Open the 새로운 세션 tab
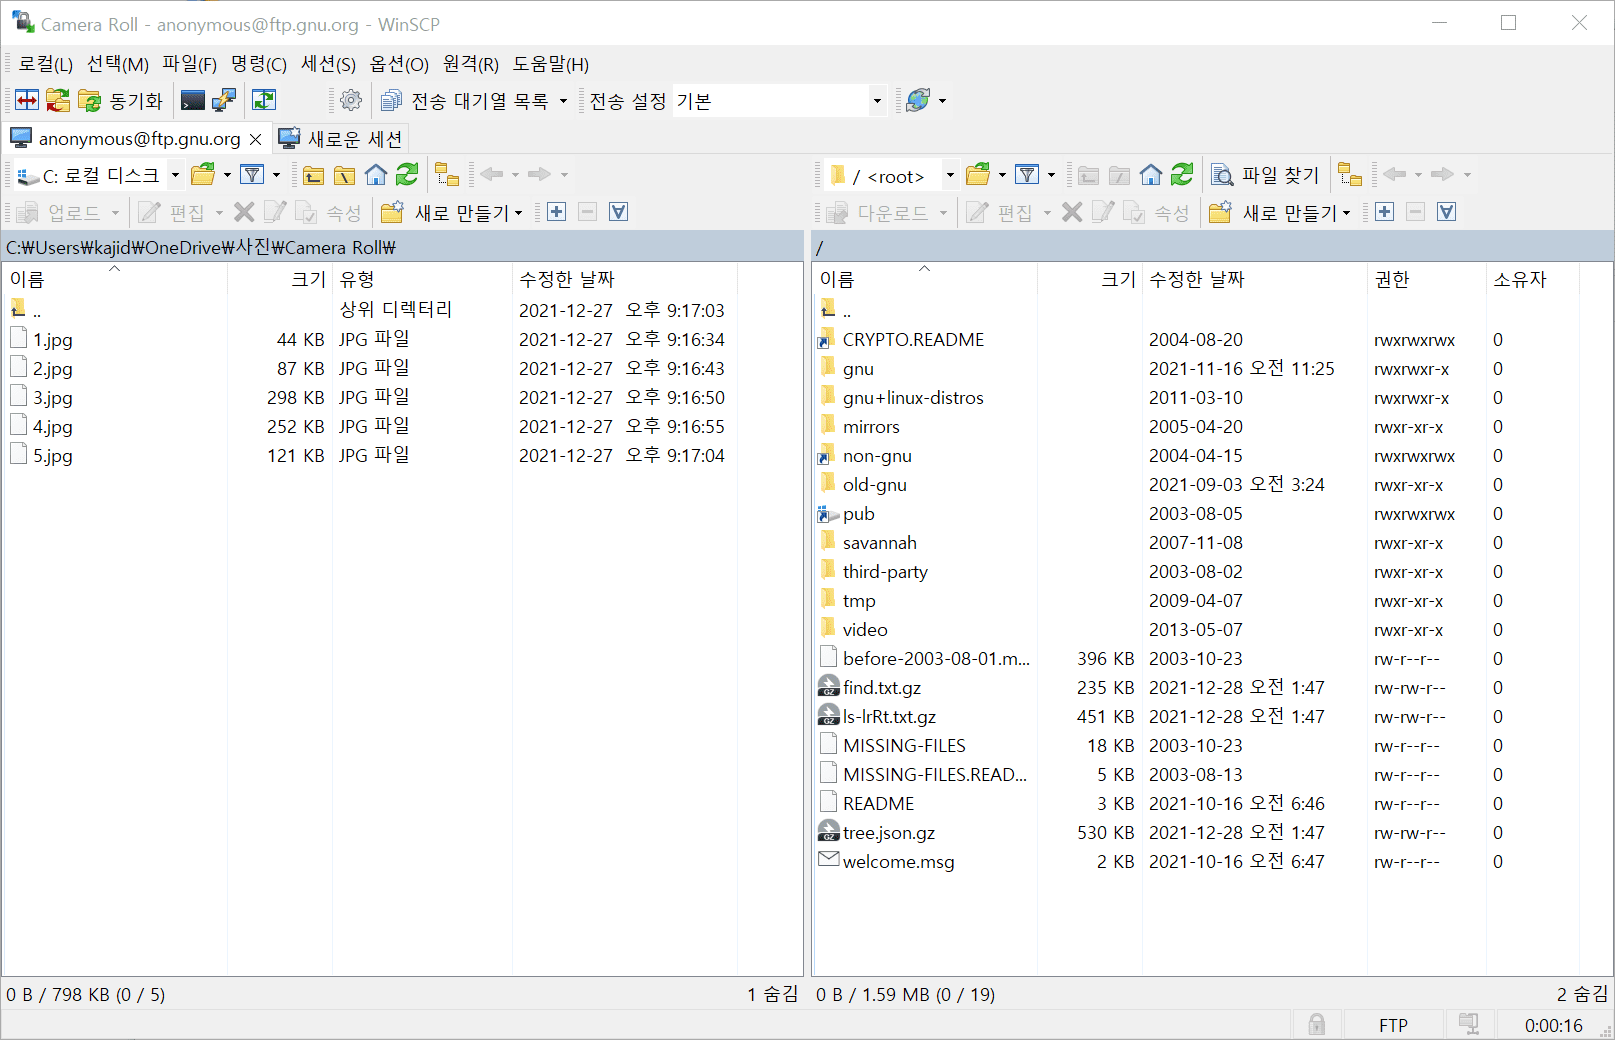The image size is (1615, 1040). point(340,138)
